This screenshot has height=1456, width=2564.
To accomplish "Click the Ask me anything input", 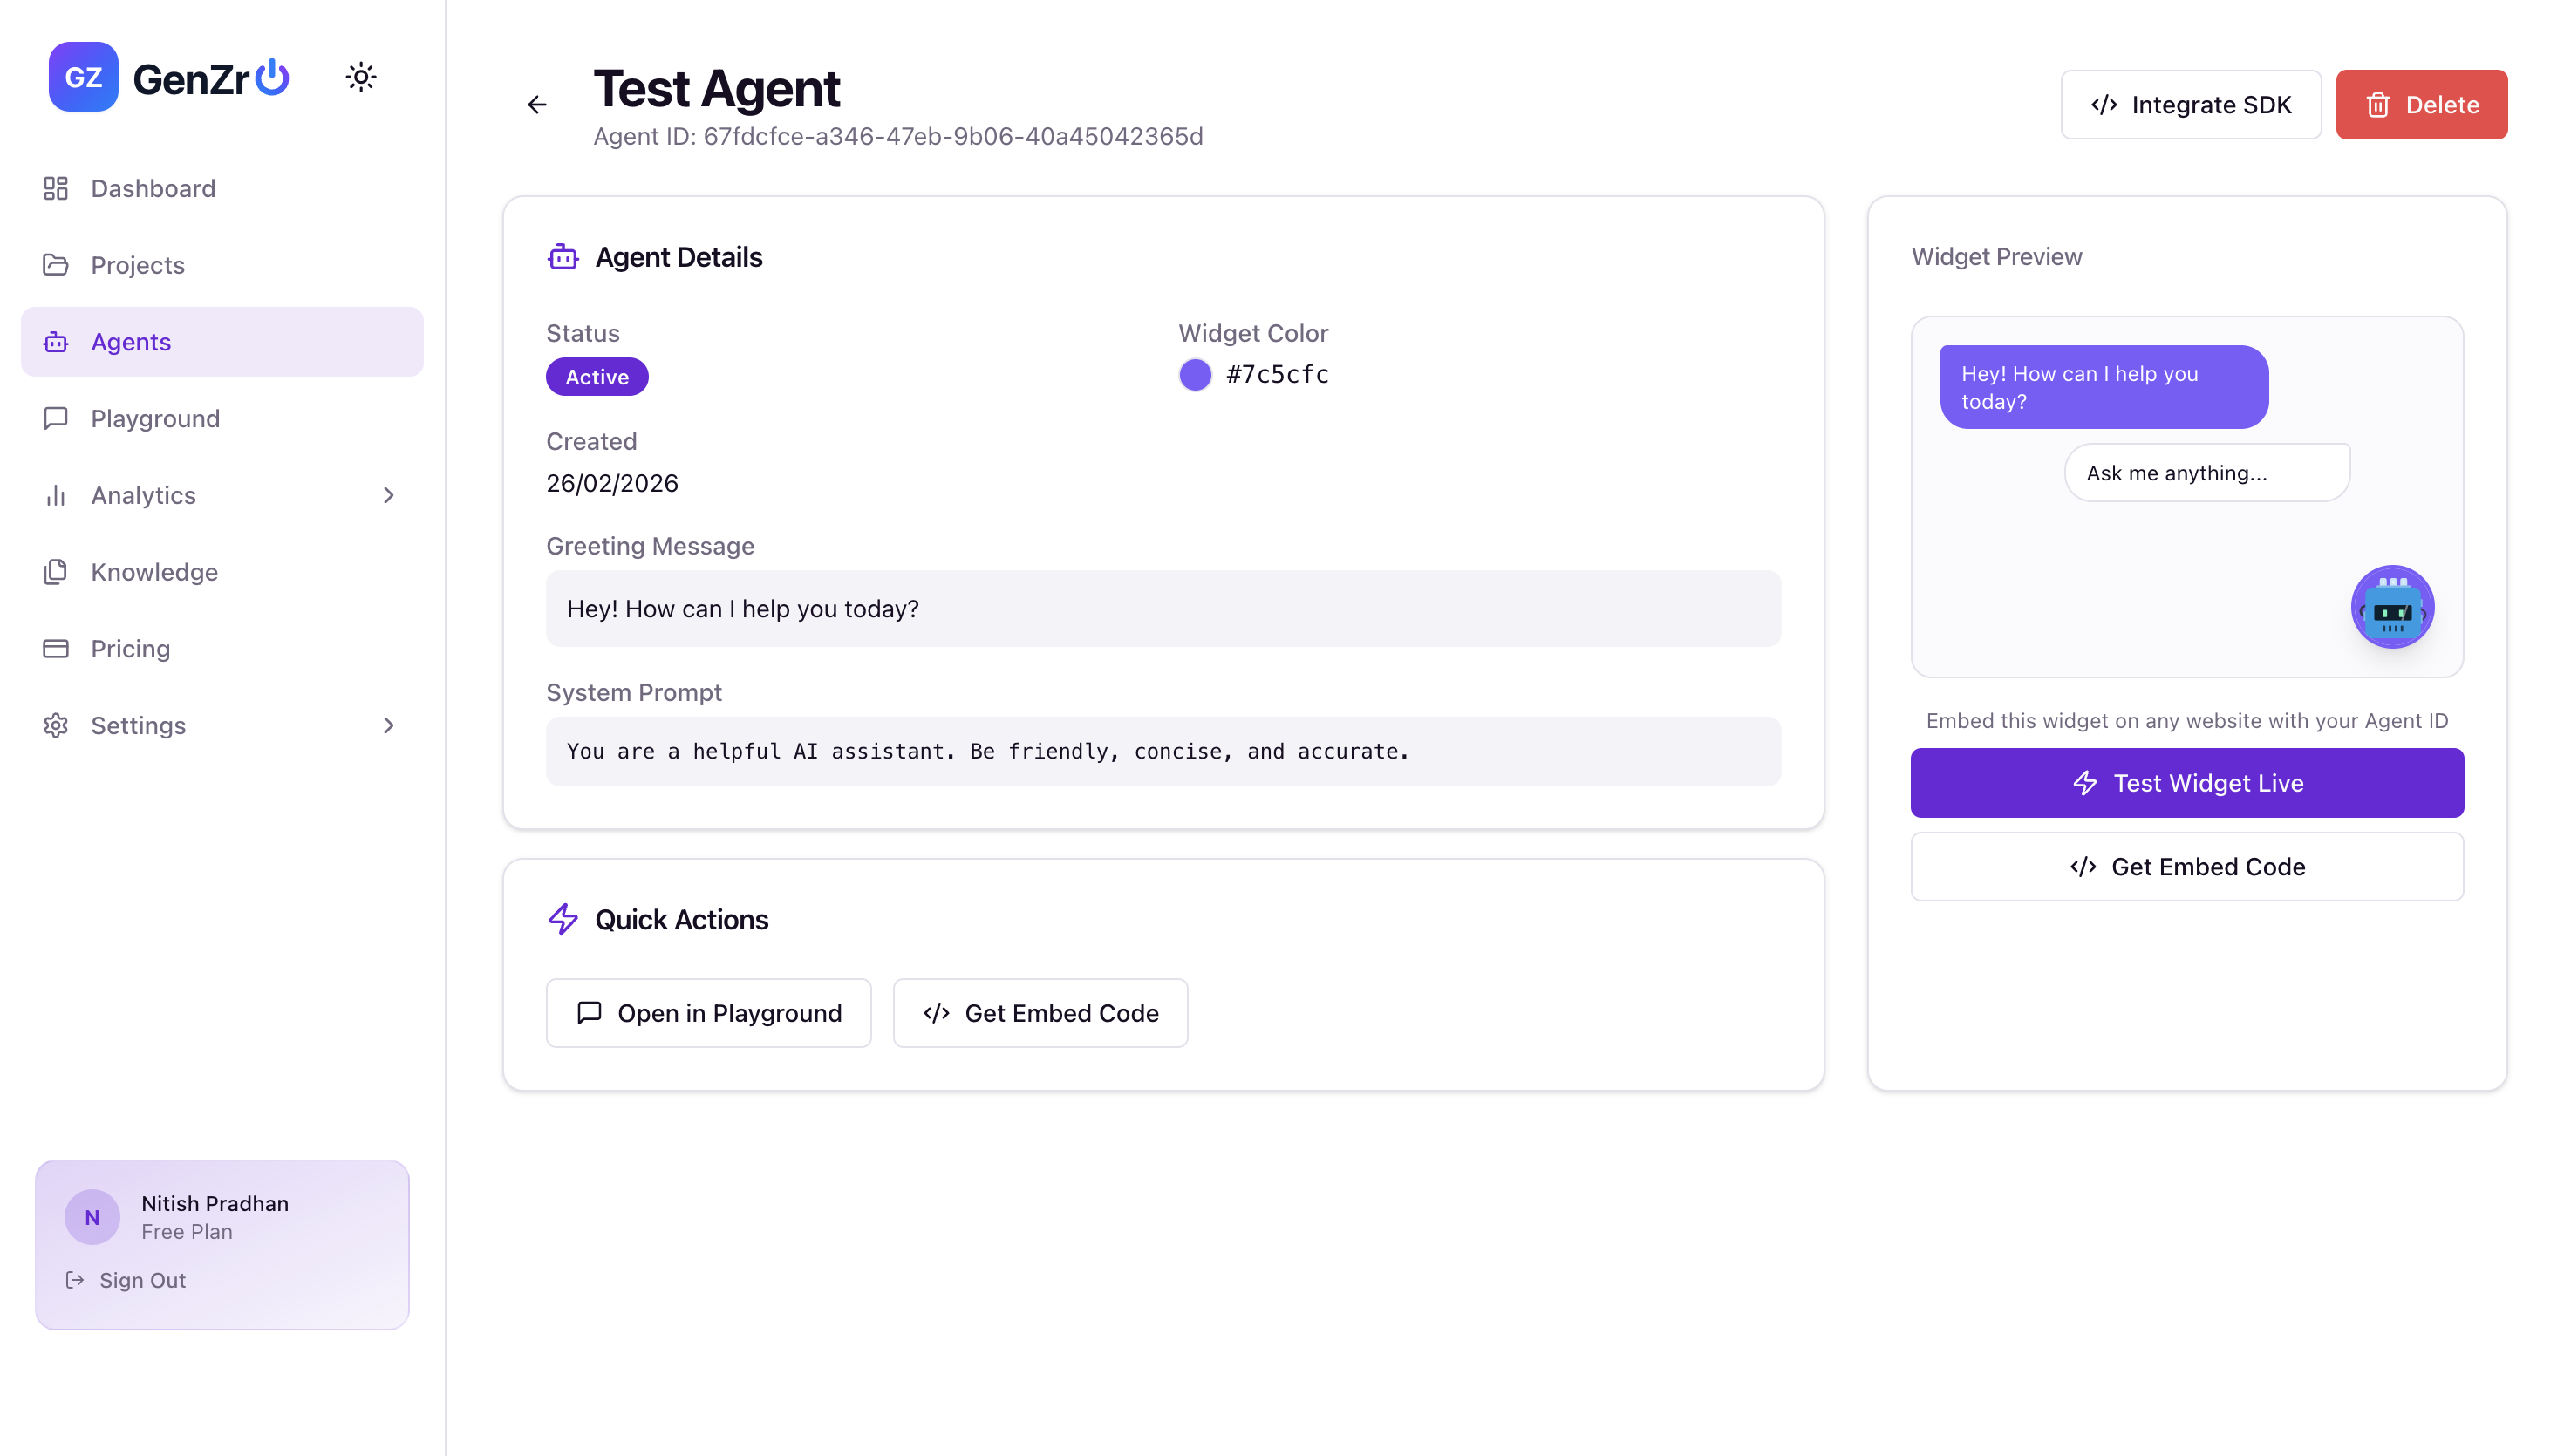I will (x=2207, y=473).
